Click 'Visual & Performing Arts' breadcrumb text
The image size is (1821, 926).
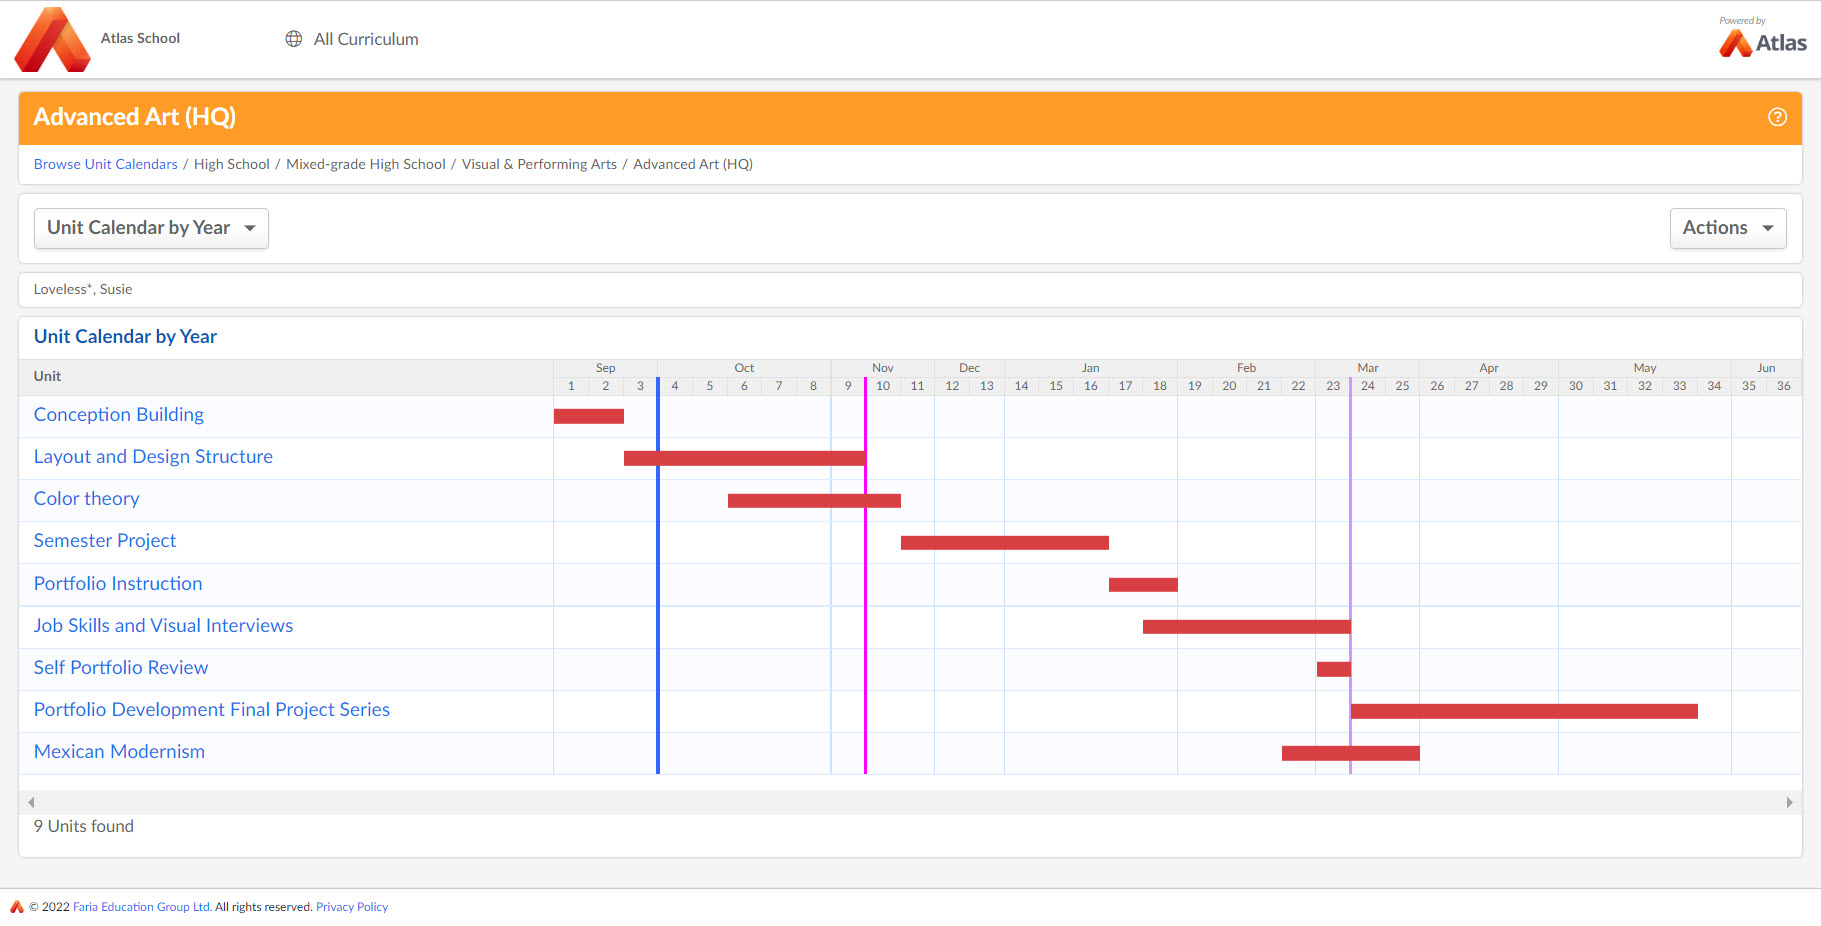click(x=539, y=164)
